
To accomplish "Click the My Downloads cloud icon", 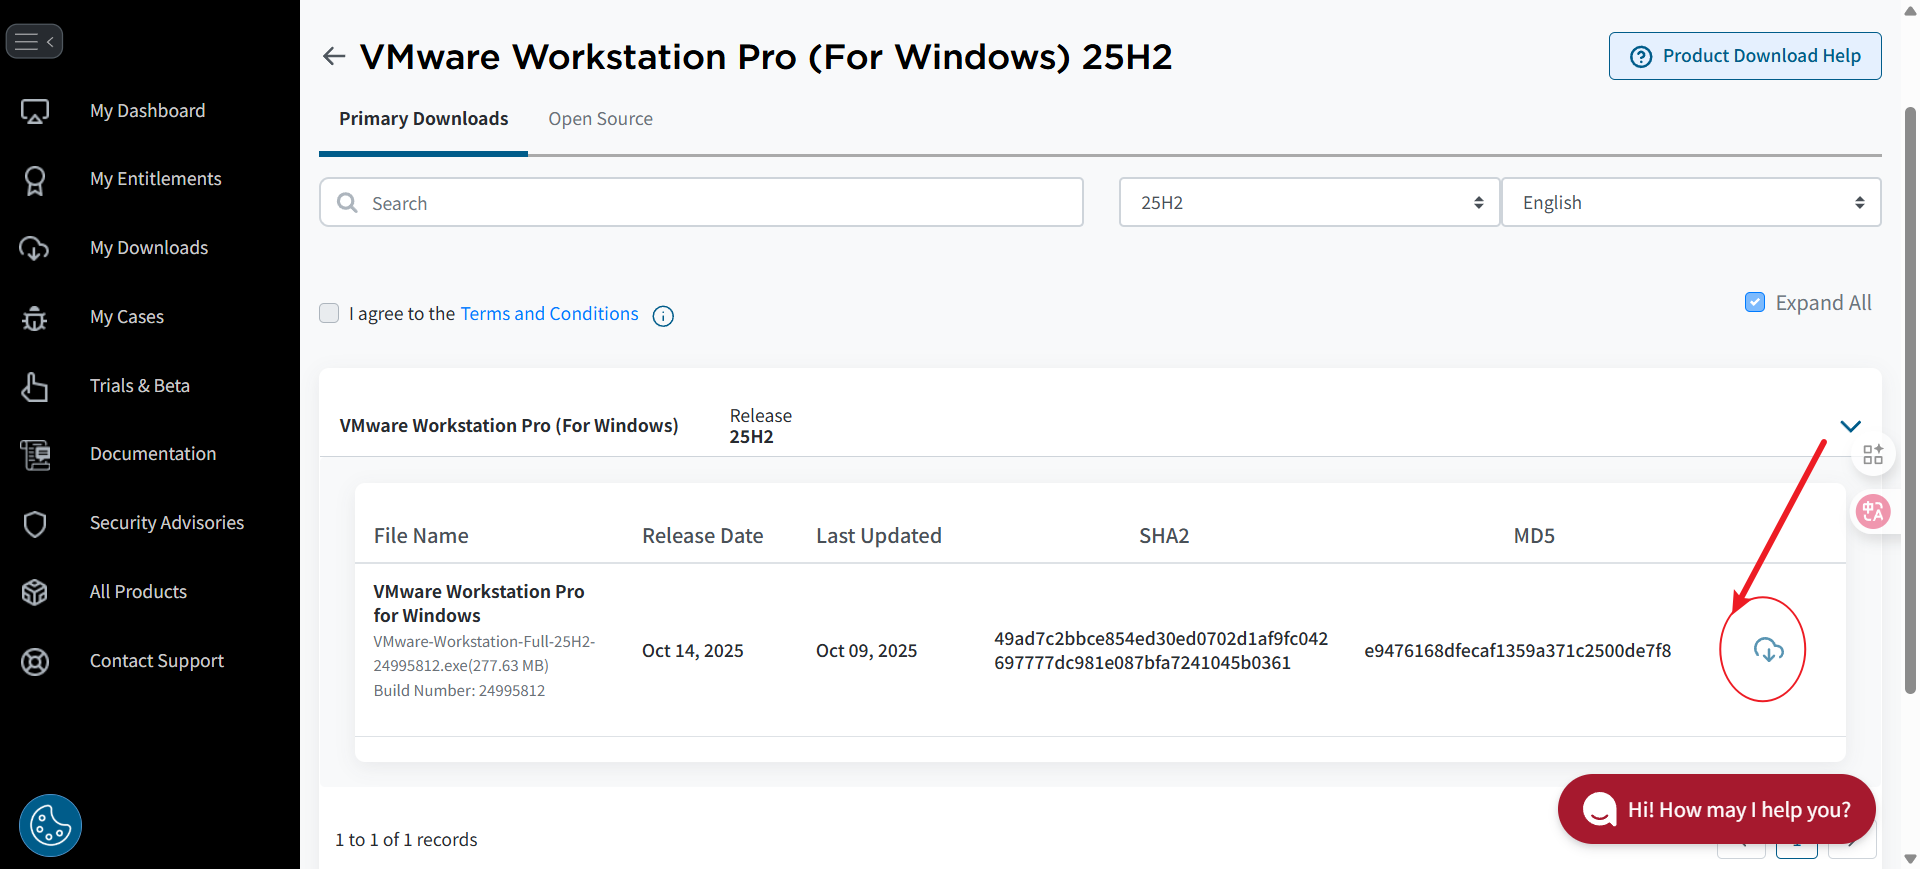I will [x=34, y=248].
